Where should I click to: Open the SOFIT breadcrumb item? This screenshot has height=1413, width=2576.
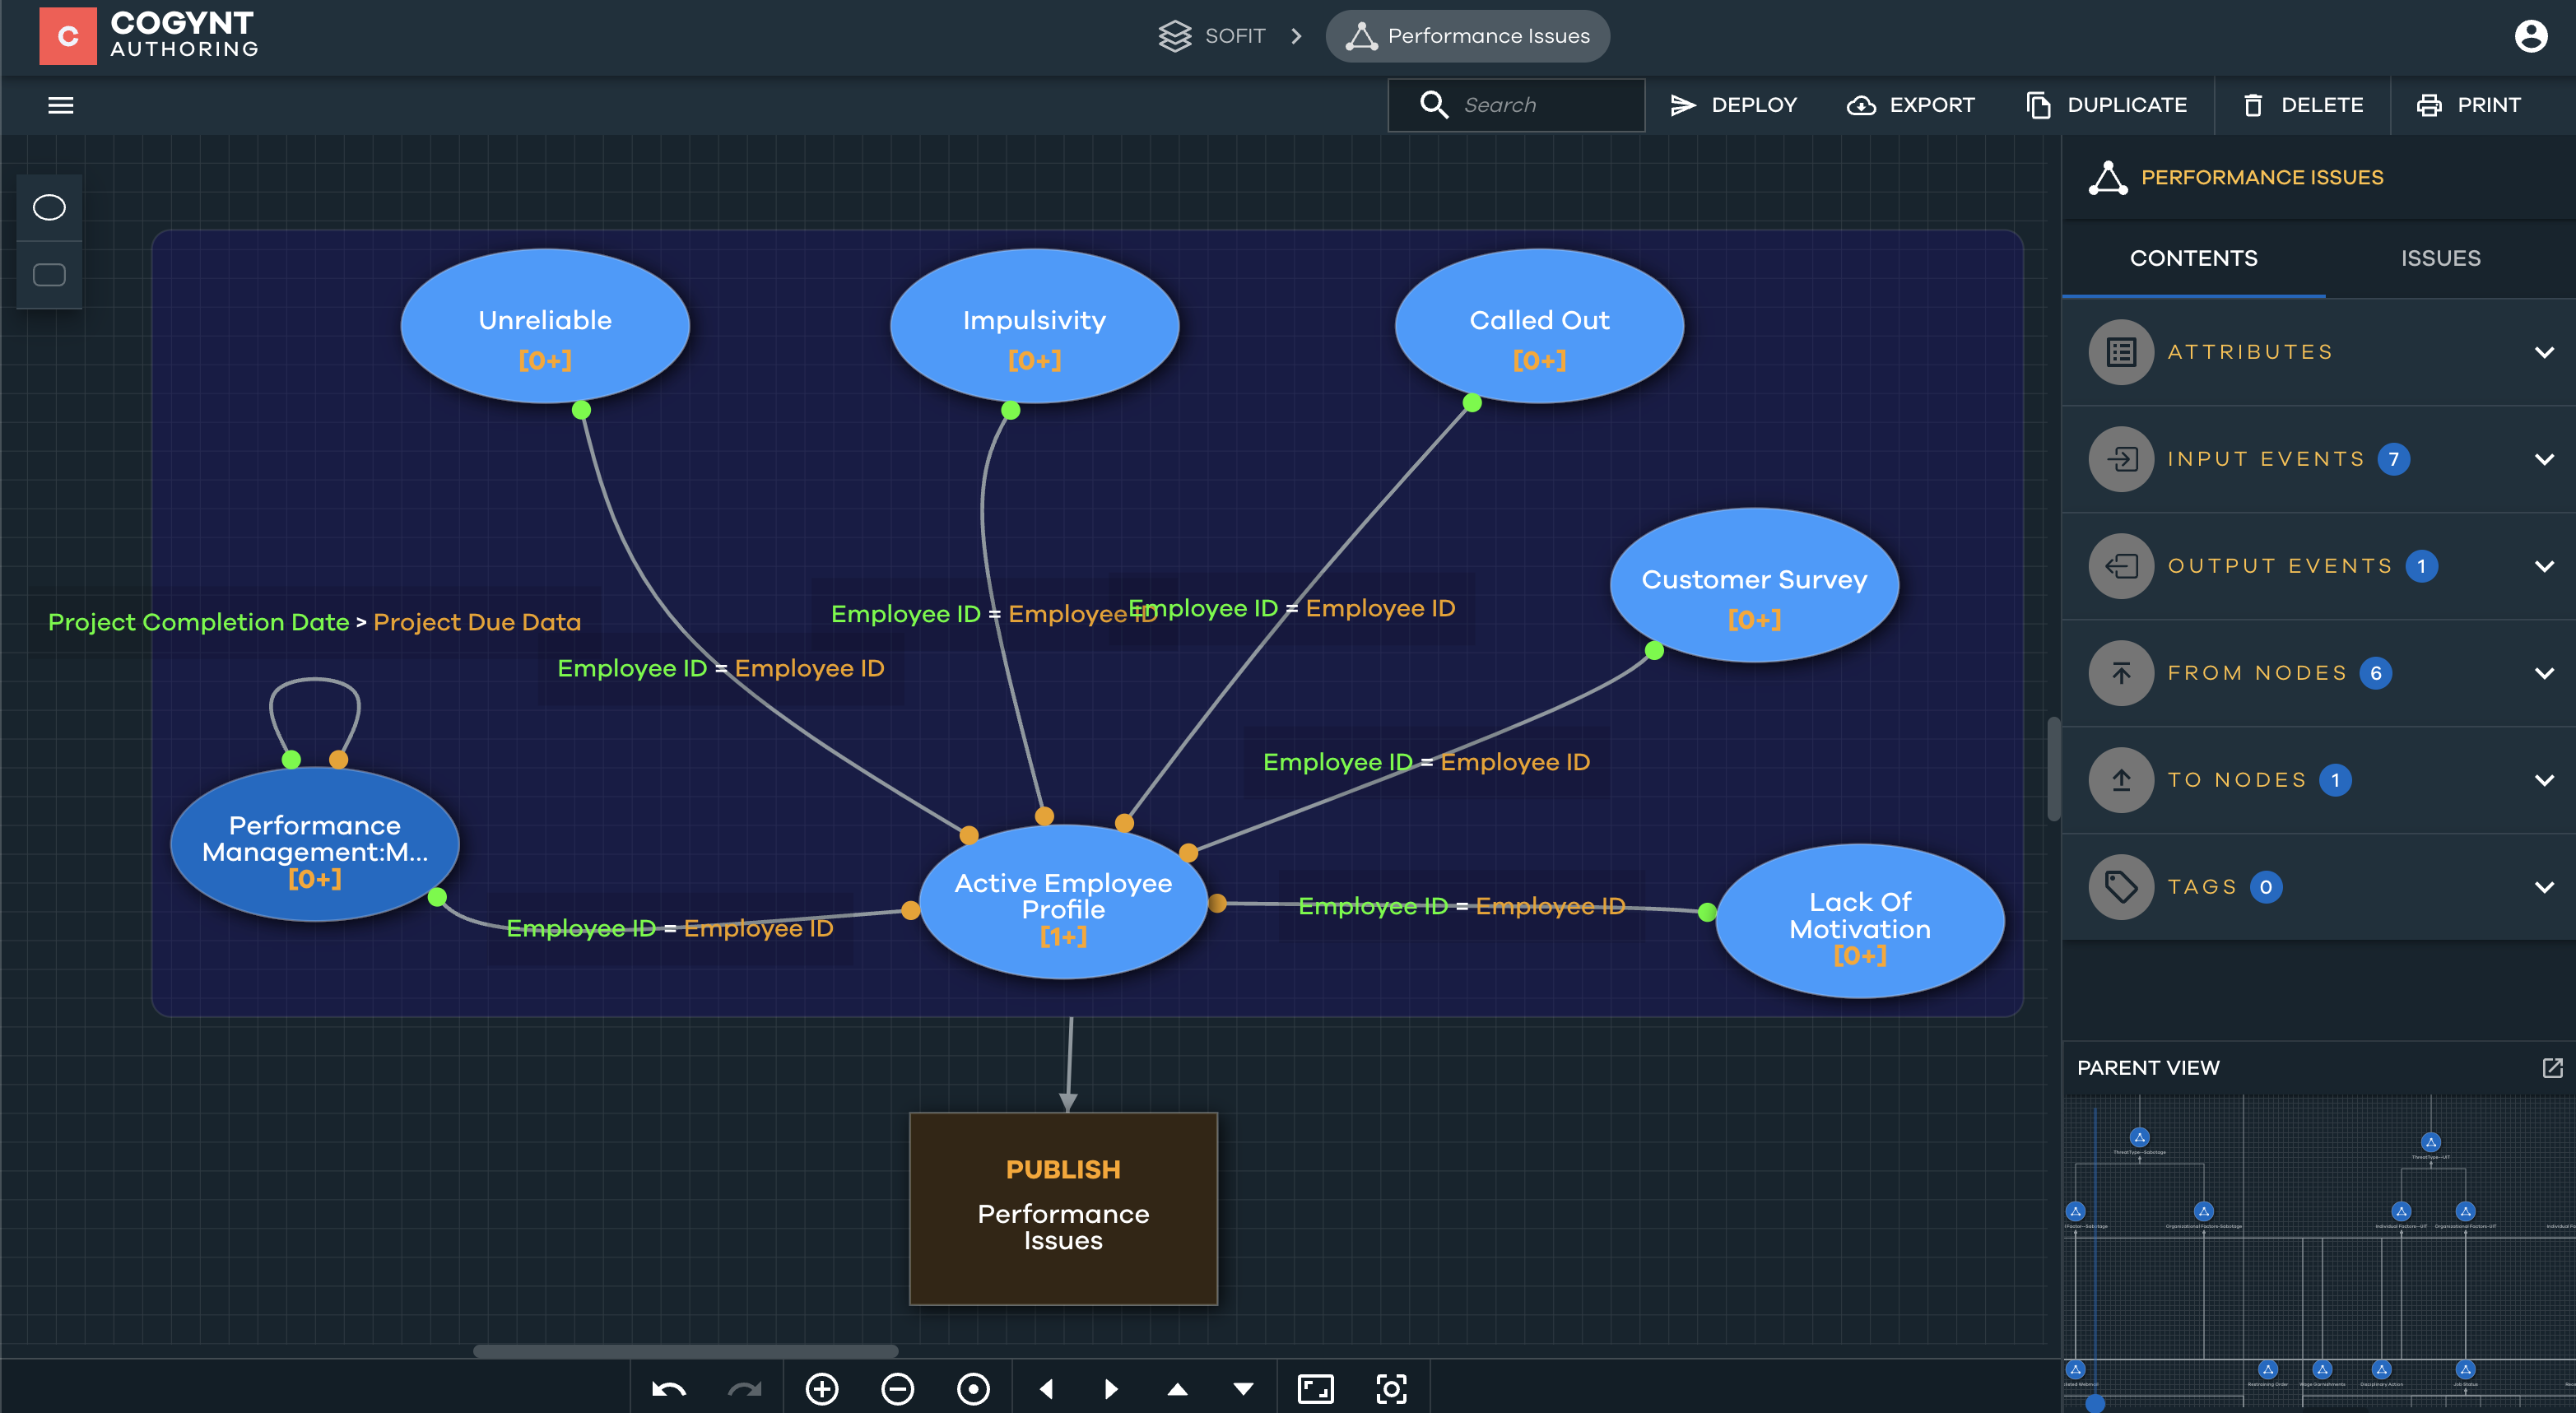click(1235, 36)
